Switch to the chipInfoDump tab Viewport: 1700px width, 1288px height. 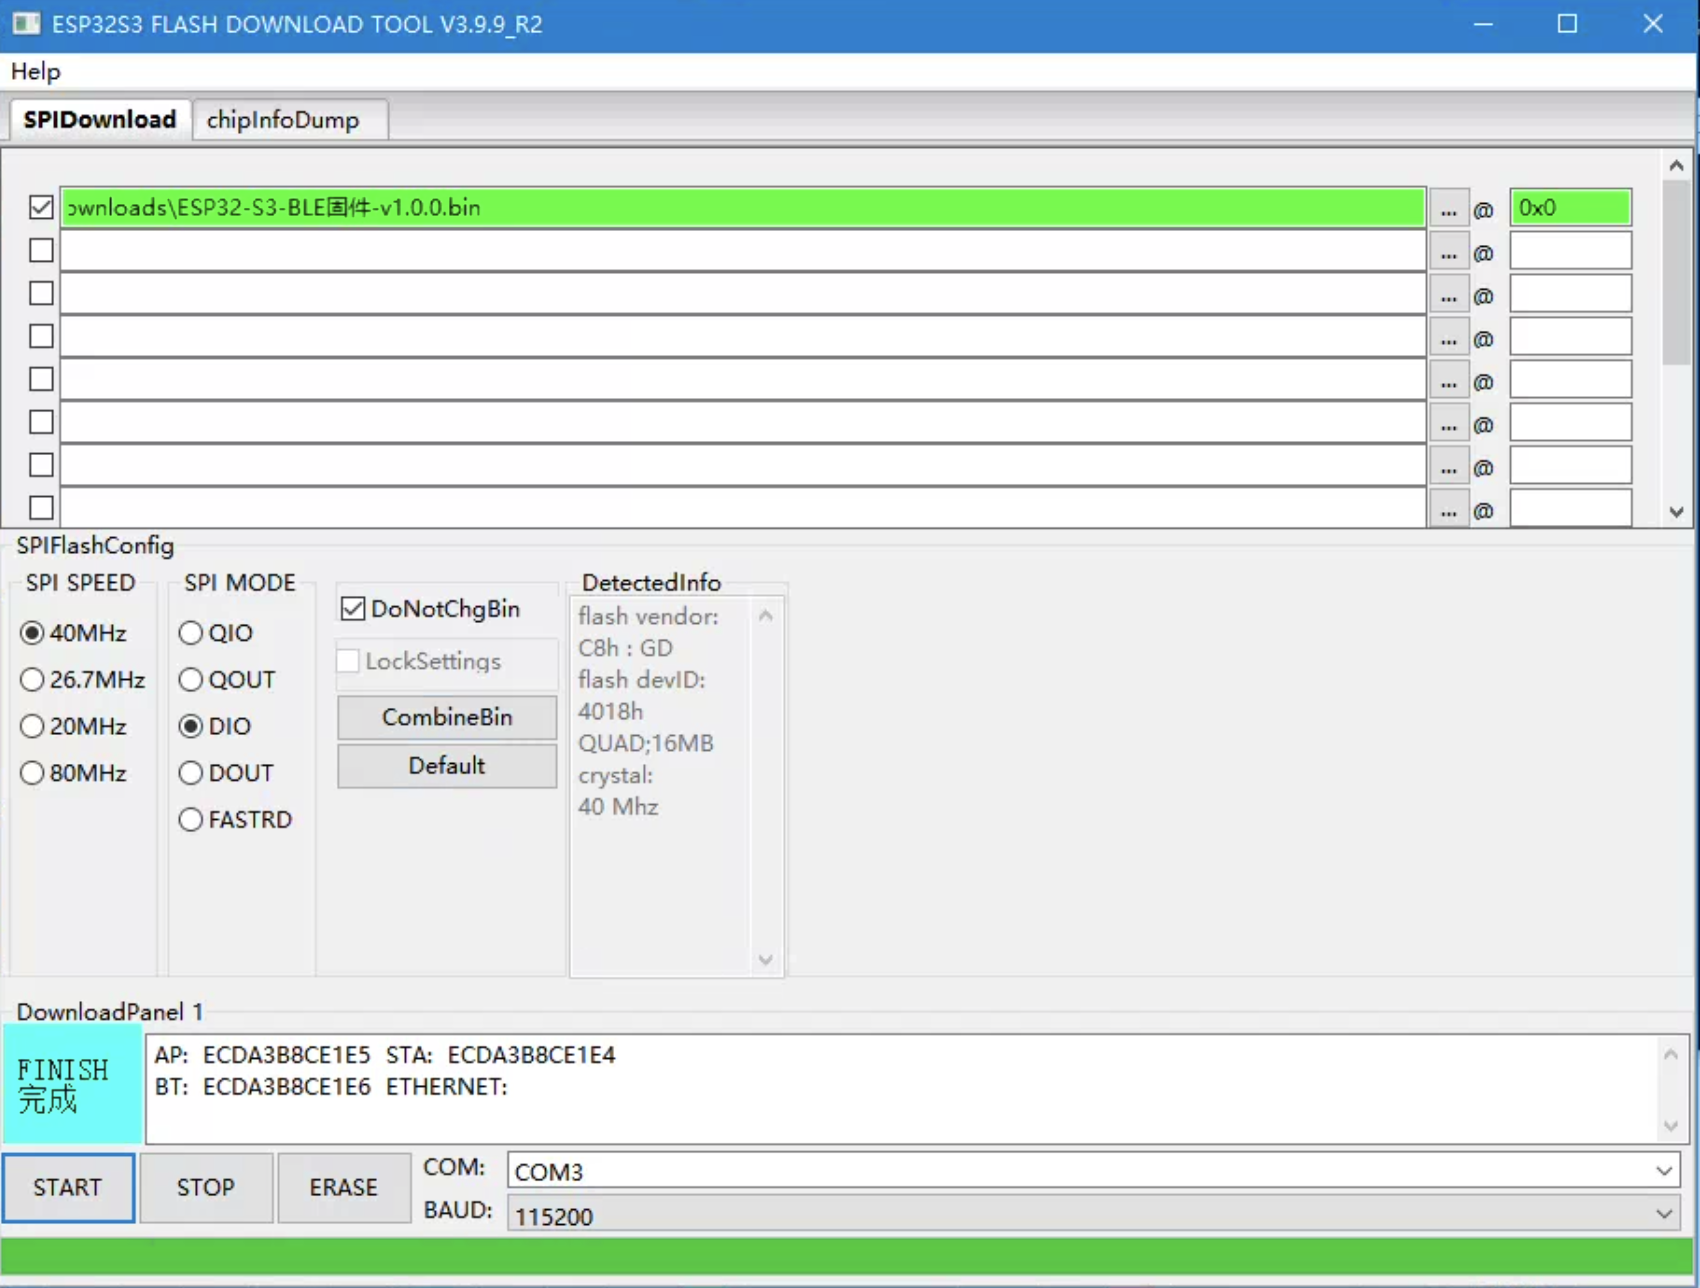pos(283,120)
